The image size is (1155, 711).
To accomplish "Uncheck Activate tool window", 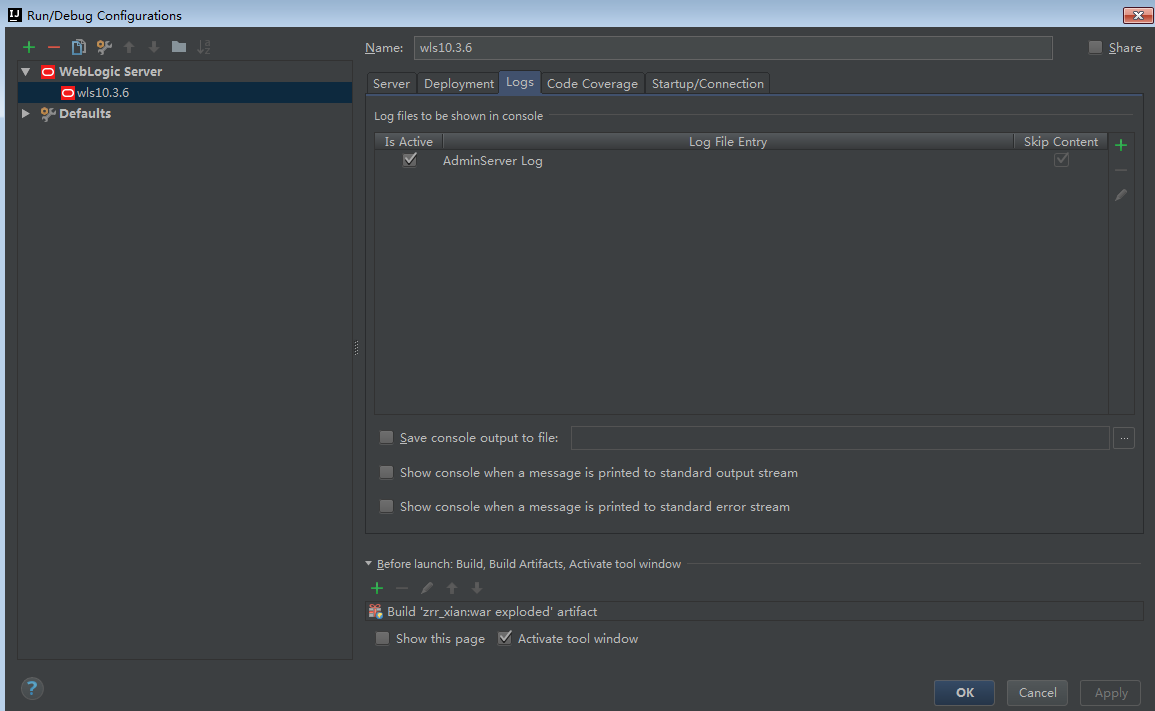I will click(505, 638).
